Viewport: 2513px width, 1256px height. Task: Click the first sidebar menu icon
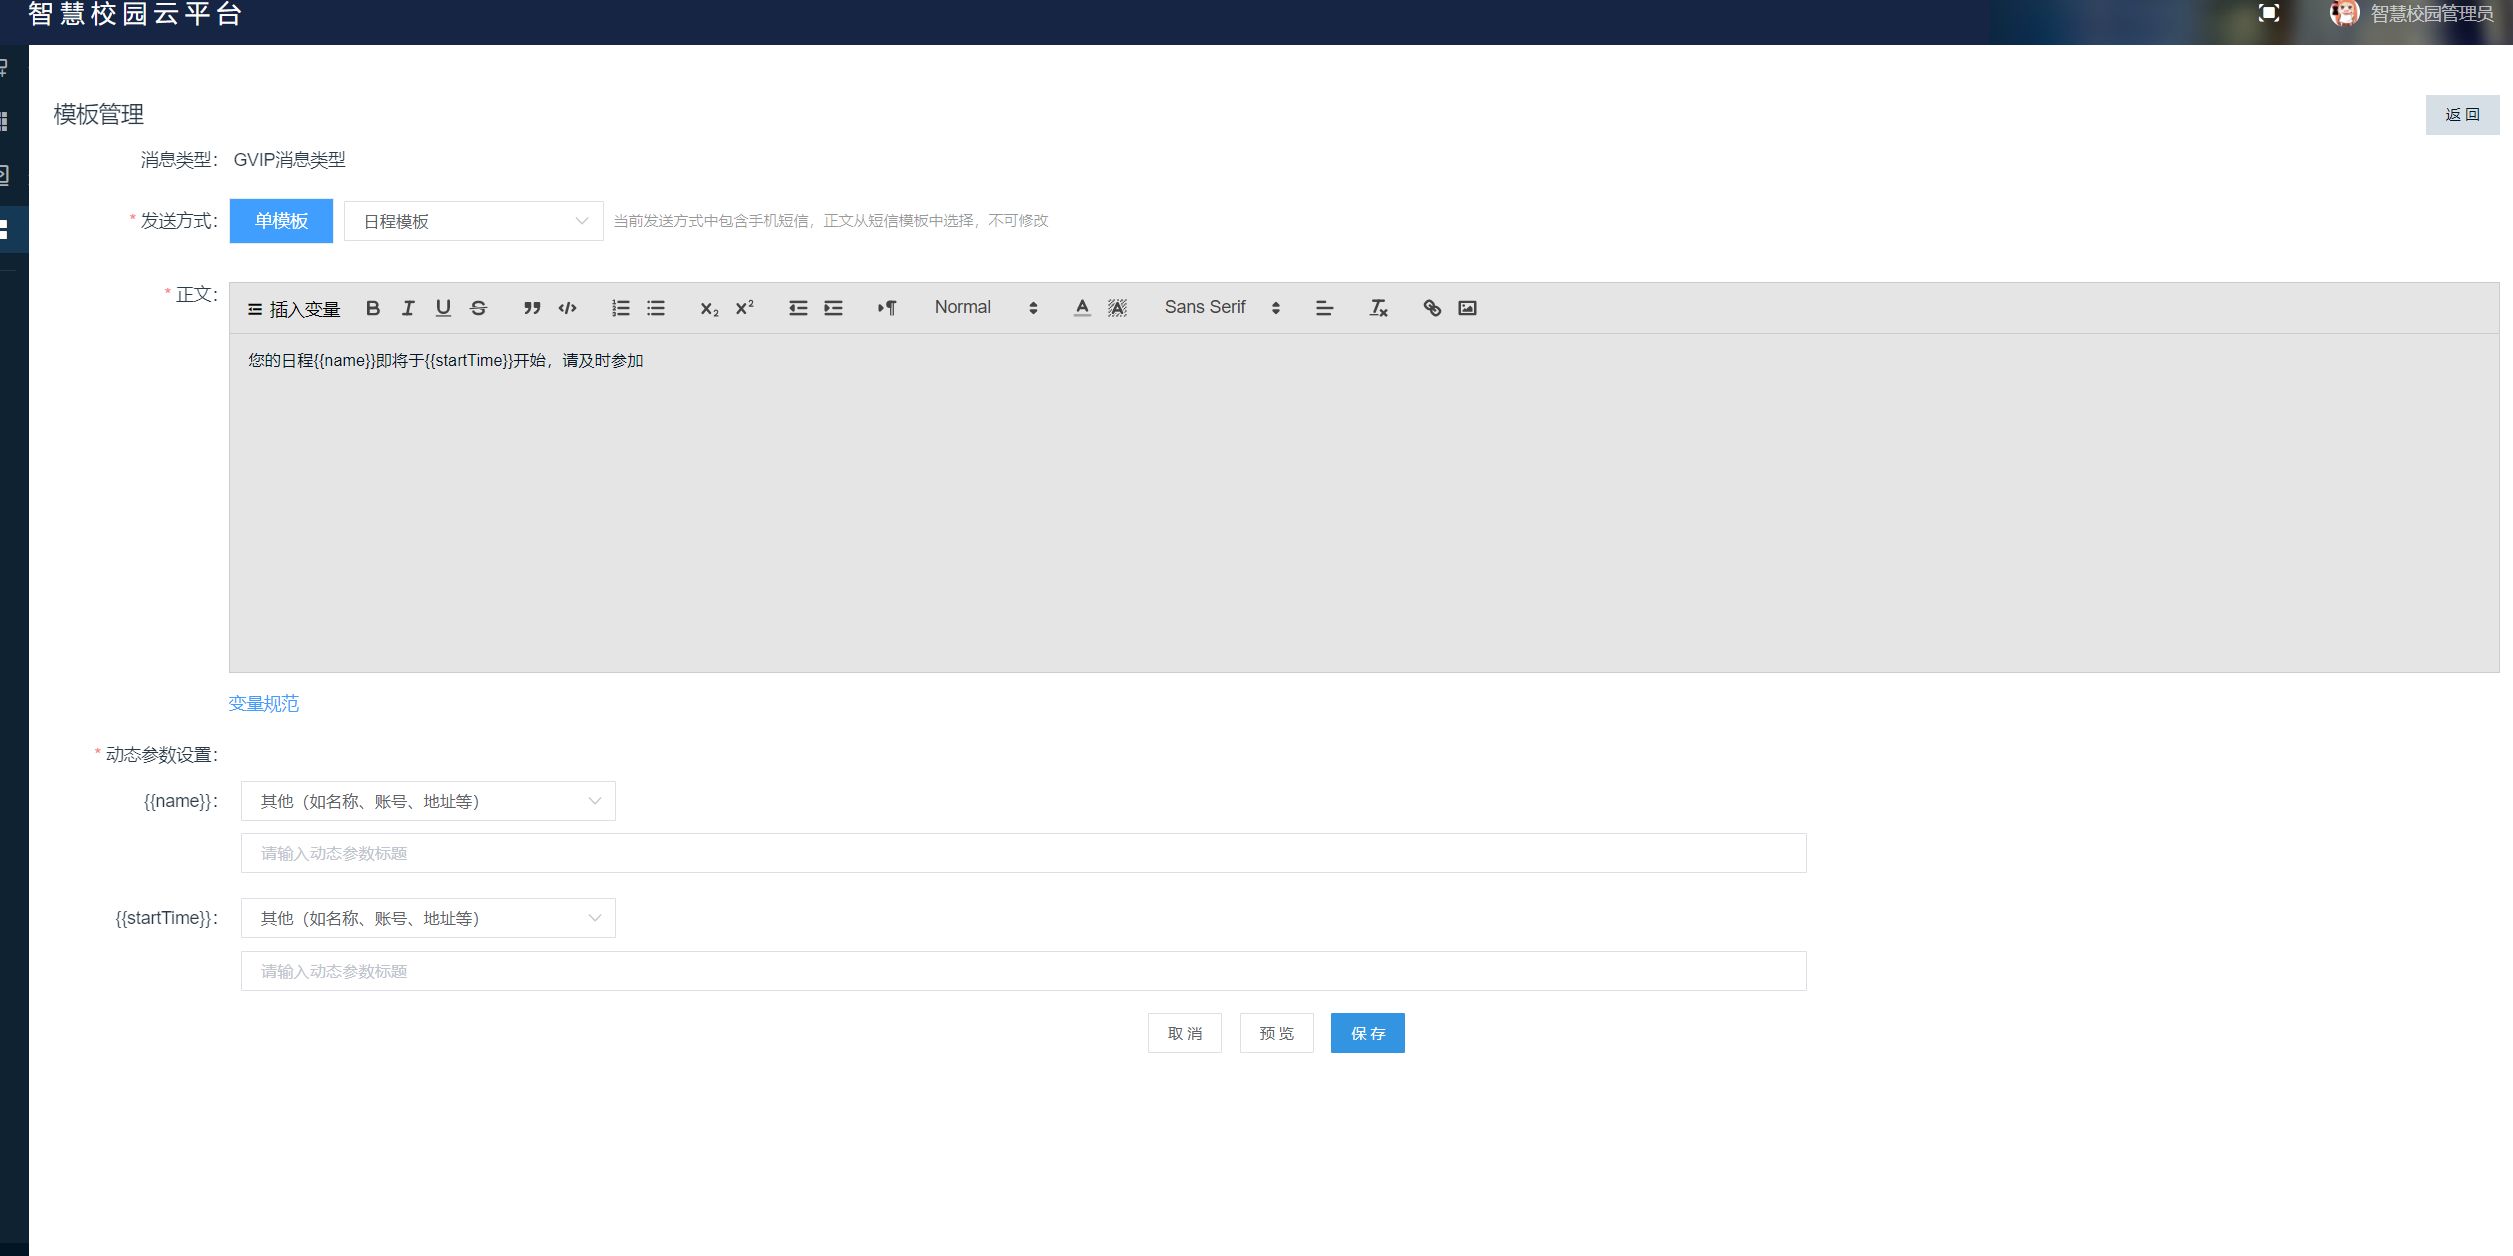click(4, 68)
